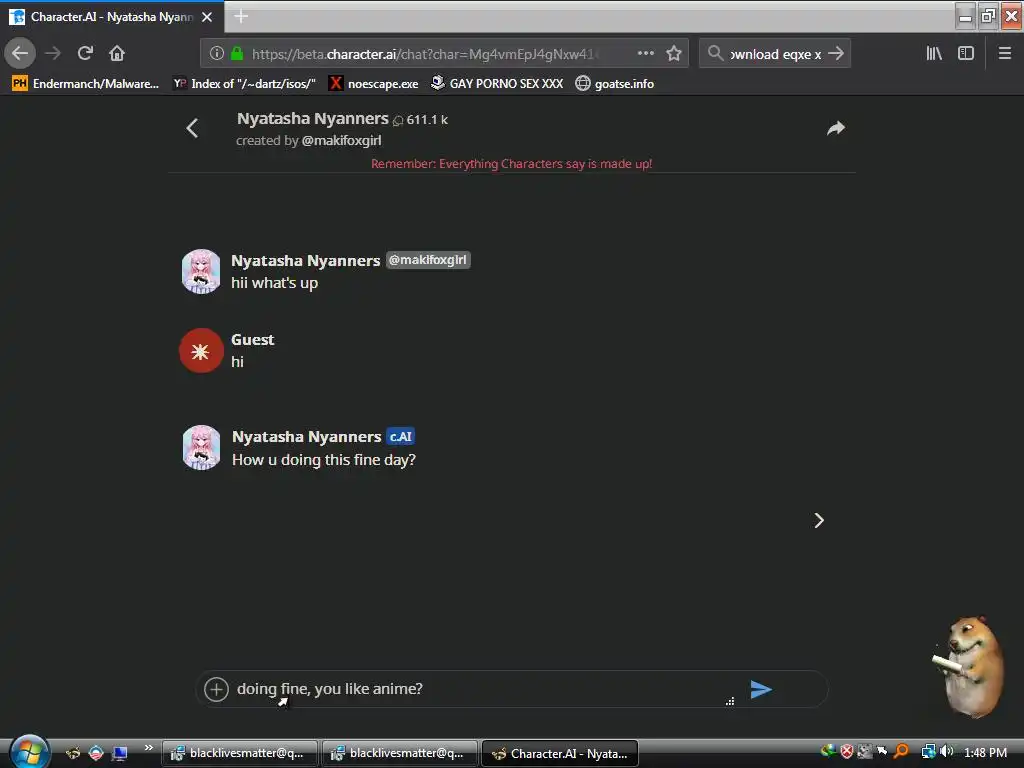Focus the browser search box

(775, 54)
